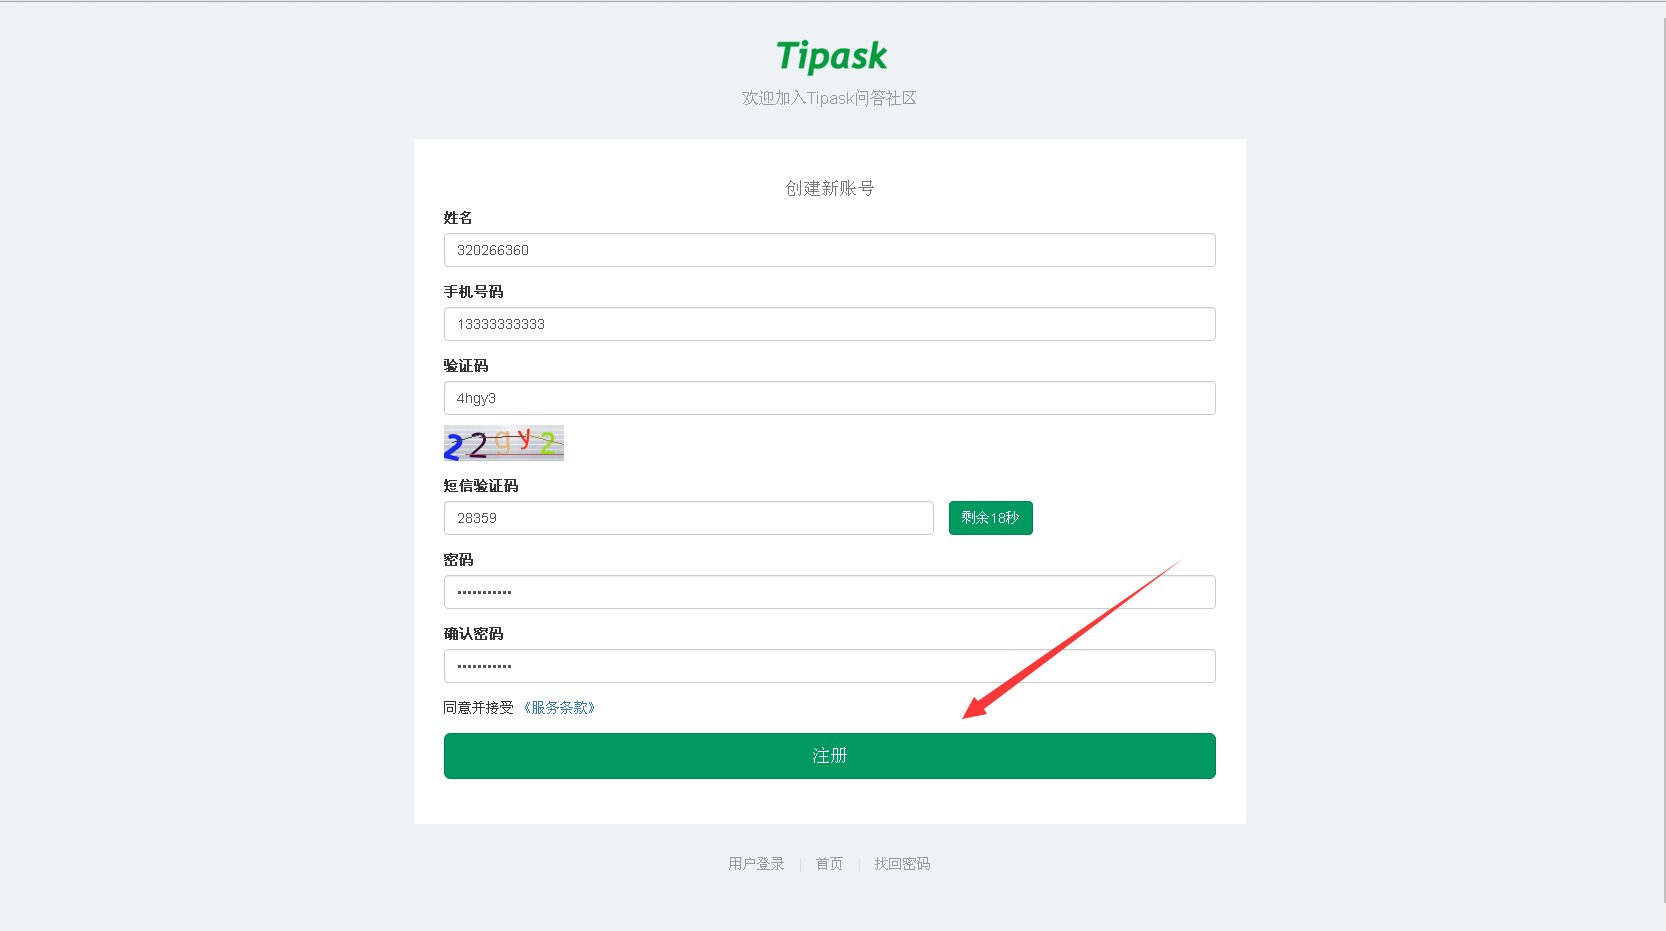
Task: Focus the 短信验证码 SMS code field
Action: click(689, 518)
